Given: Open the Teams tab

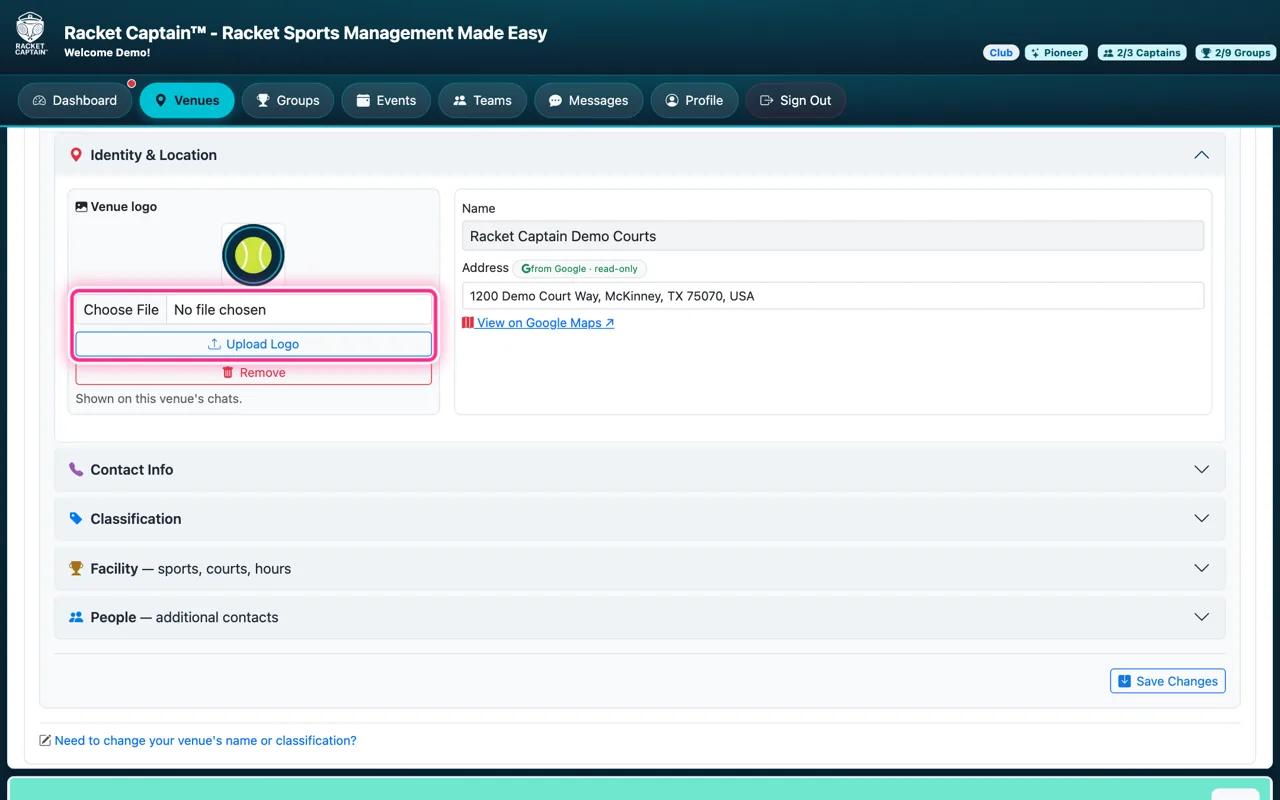Looking at the screenshot, I should (x=482, y=100).
